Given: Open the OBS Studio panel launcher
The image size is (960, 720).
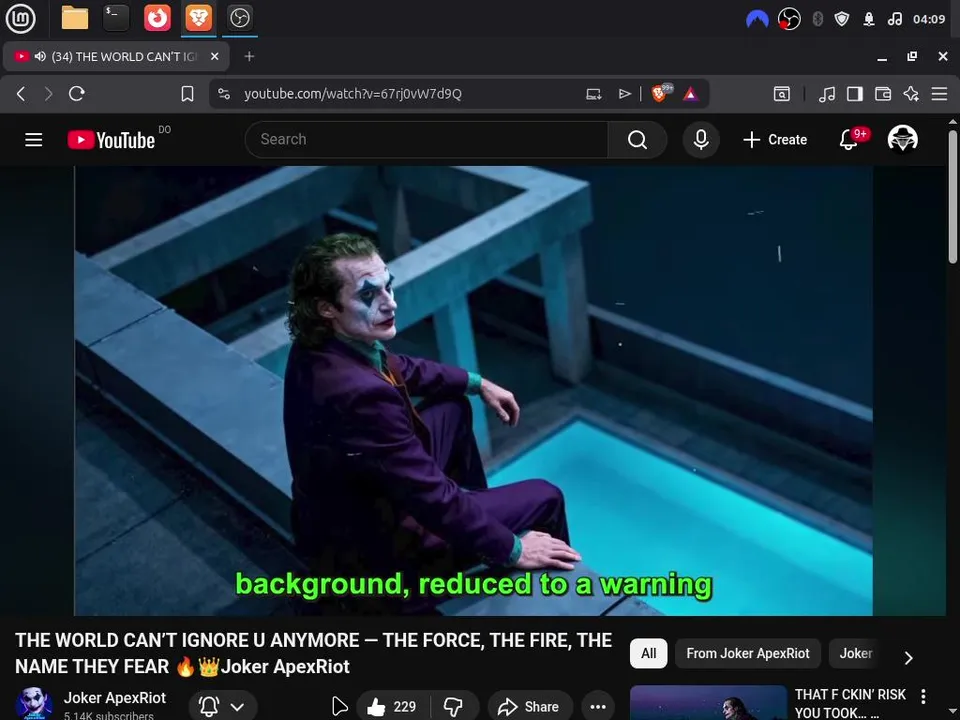Looking at the screenshot, I should click(239, 18).
